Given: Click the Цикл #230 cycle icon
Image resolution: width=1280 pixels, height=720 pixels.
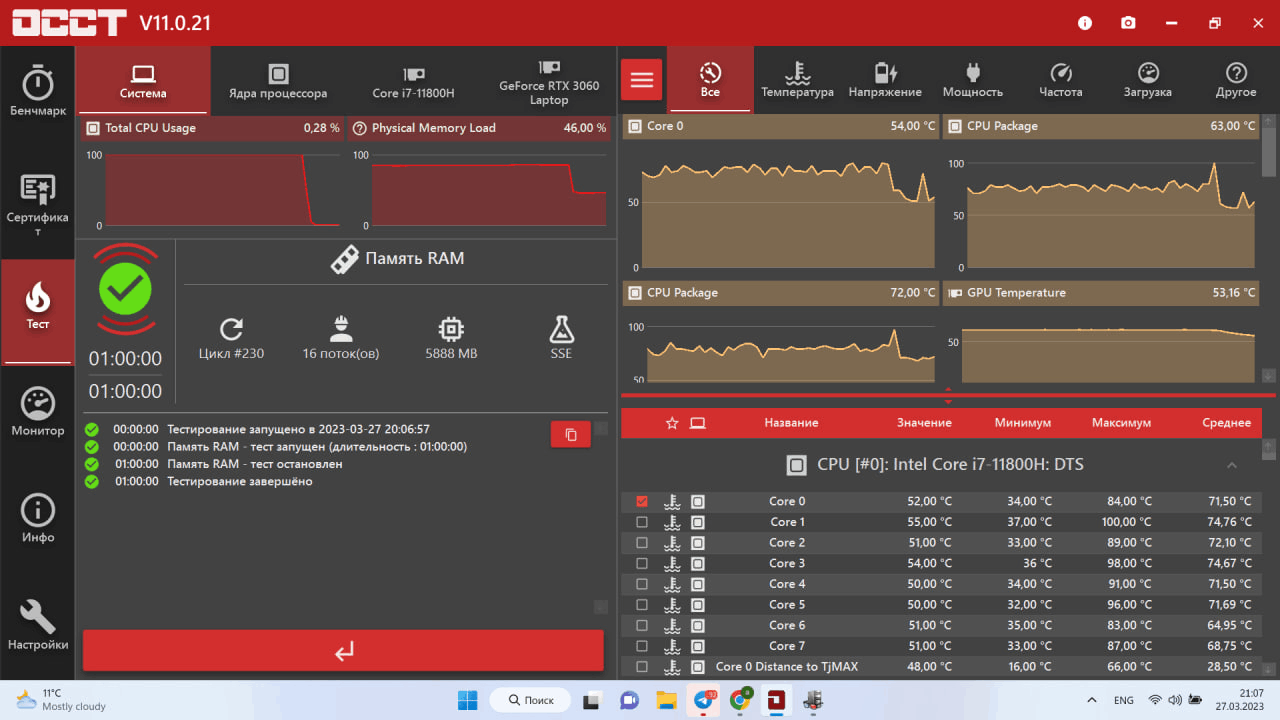Looking at the screenshot, I should (232, 329).
